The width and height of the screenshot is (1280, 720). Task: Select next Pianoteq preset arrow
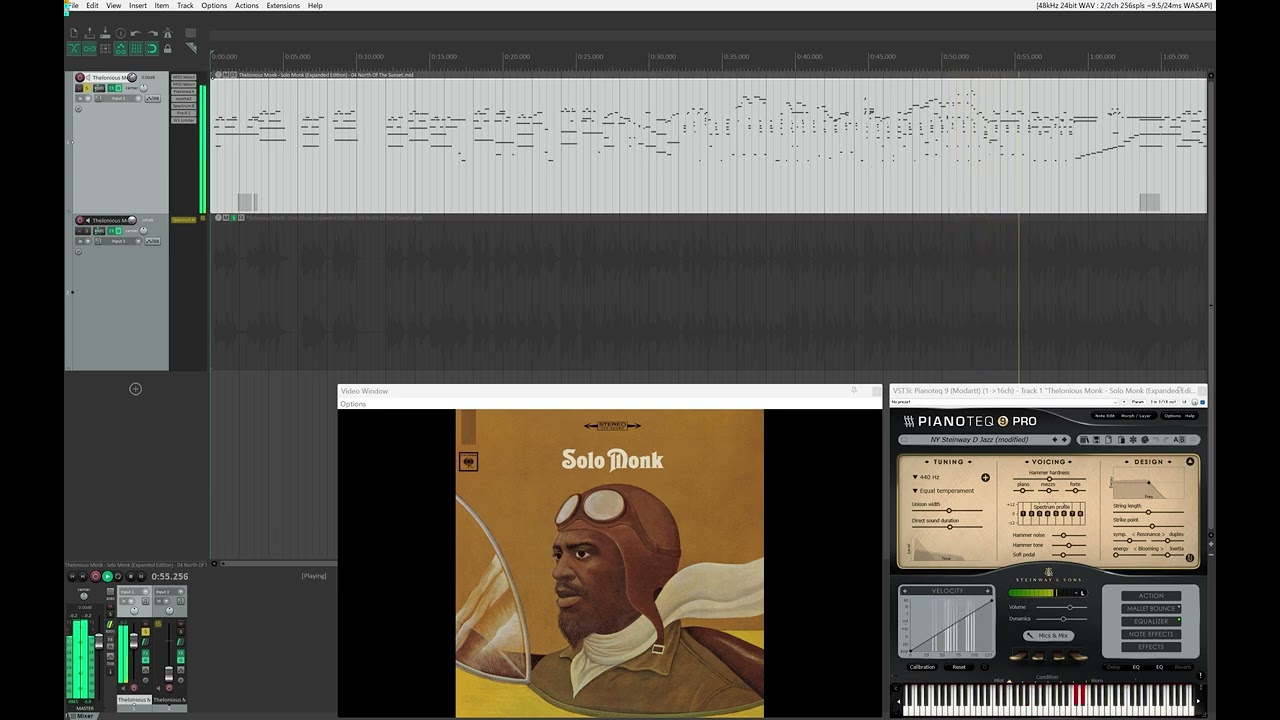coord(1064,439)
